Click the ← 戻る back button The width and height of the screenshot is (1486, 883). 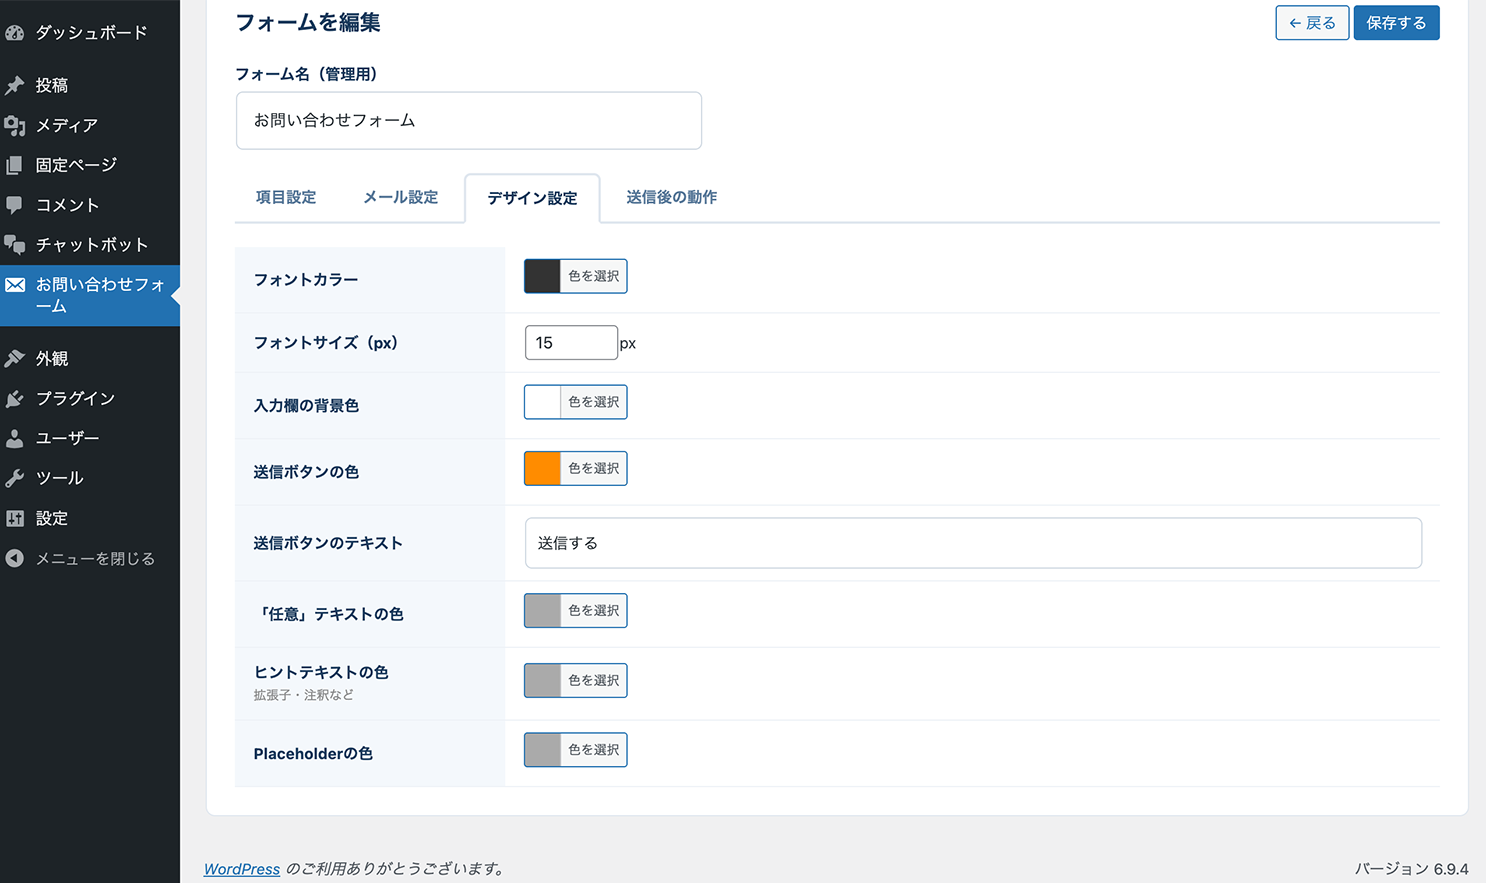pyautogui.click(x=1312, y=23)
